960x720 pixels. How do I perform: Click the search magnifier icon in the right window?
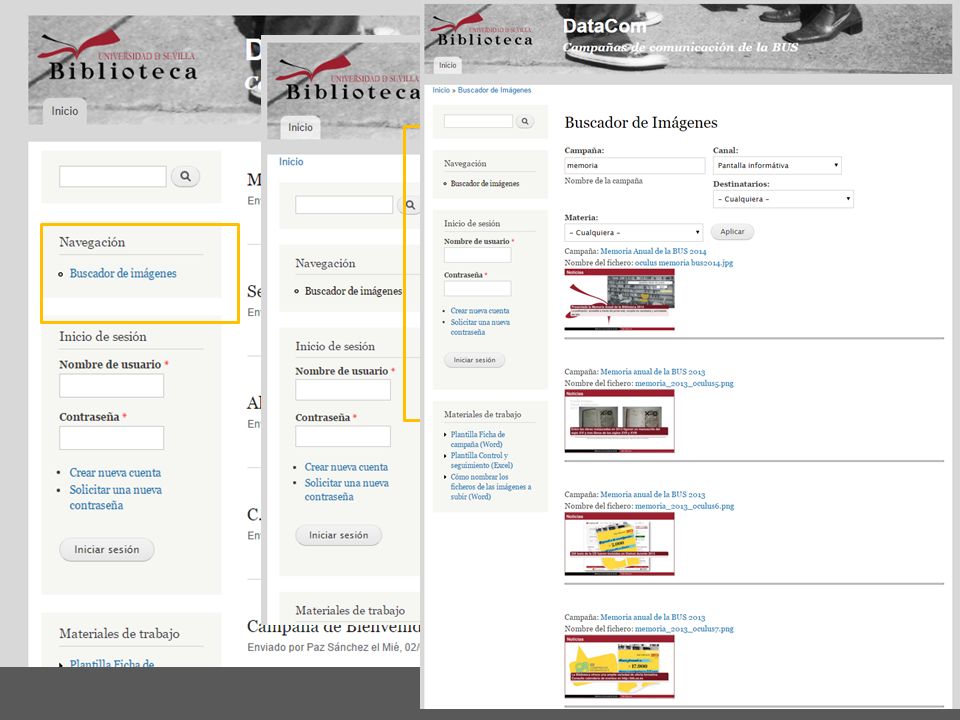pos(525,121)
